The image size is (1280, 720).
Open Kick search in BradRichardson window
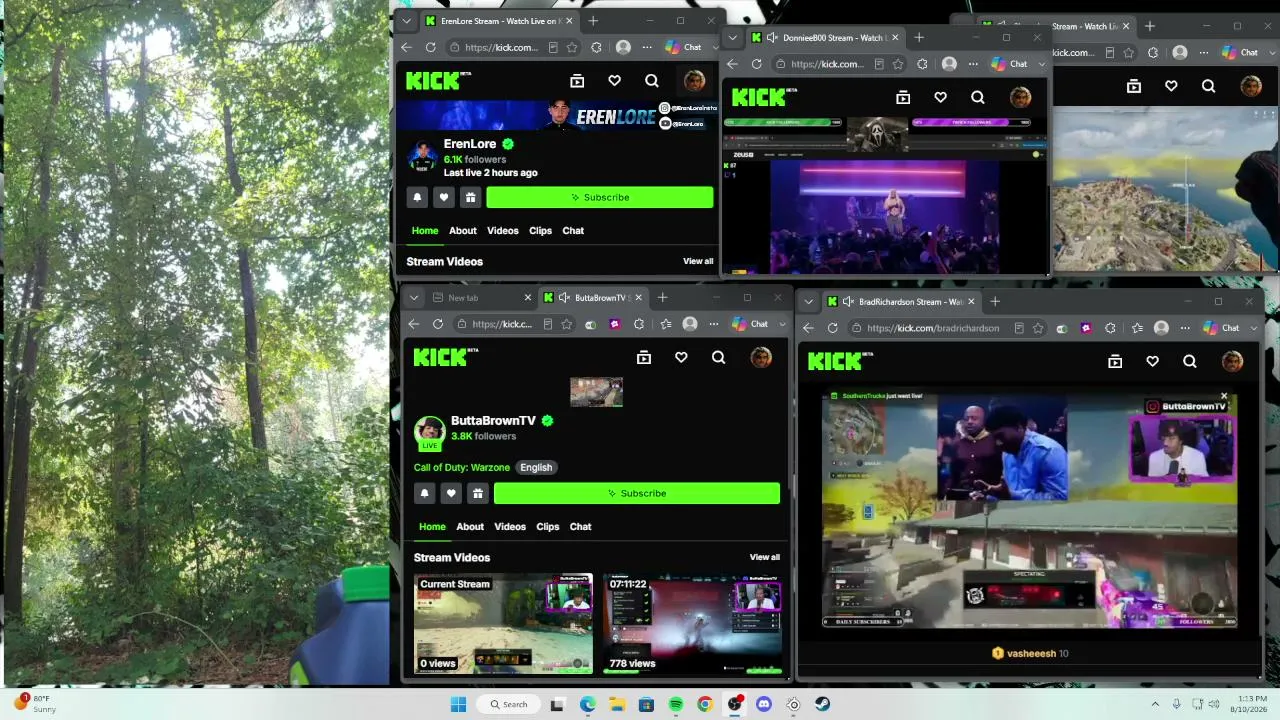(x=1190, y=361)
